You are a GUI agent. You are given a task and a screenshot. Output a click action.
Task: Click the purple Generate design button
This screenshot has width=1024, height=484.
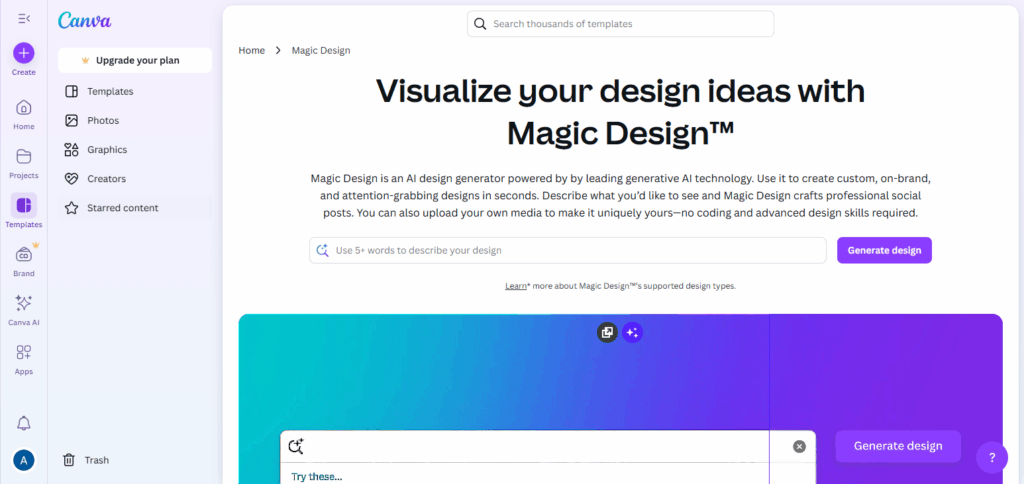(884, 250)
